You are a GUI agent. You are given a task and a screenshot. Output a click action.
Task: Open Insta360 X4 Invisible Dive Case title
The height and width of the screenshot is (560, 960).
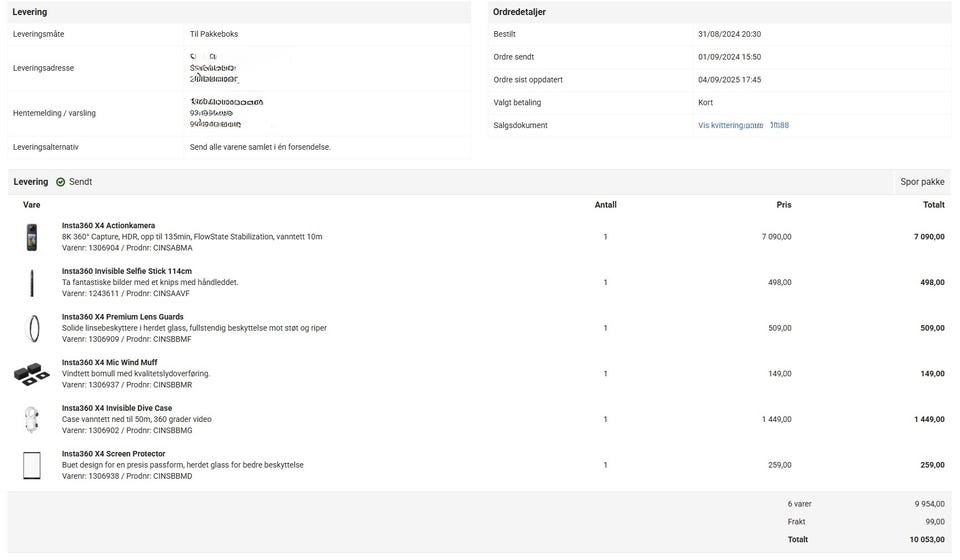coord(117,408)
